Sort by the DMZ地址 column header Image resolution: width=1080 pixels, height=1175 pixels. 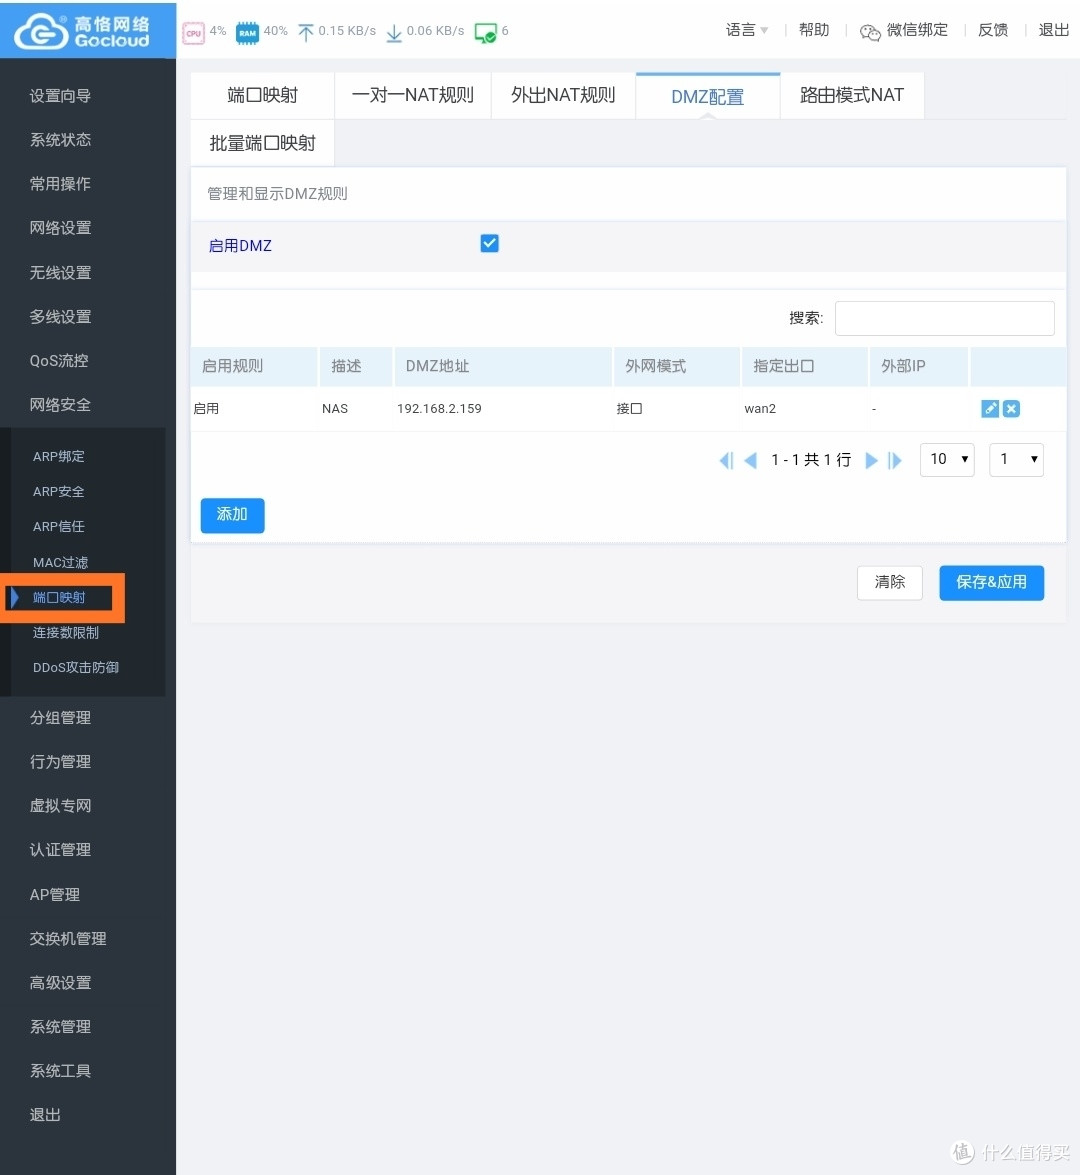pos(503,366)
